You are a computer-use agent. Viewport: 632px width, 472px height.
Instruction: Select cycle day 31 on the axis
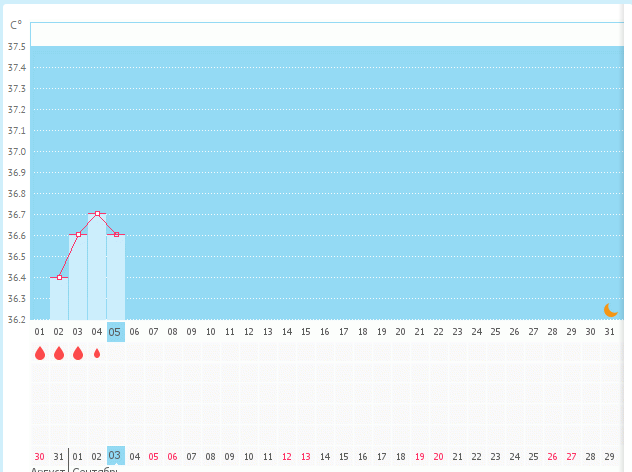tap(609, 332)
